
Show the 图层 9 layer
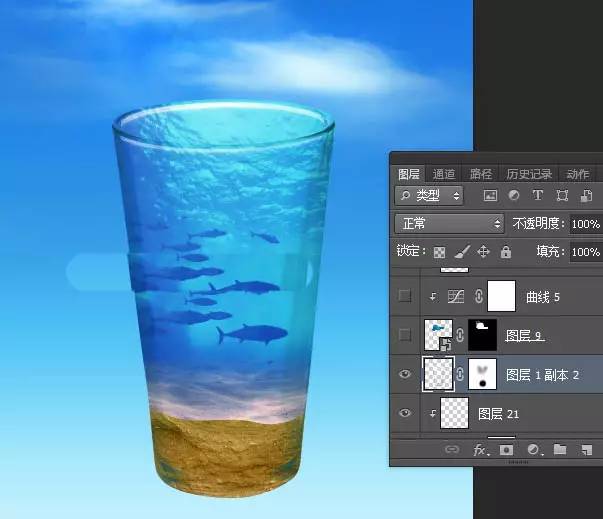(404, 335)
